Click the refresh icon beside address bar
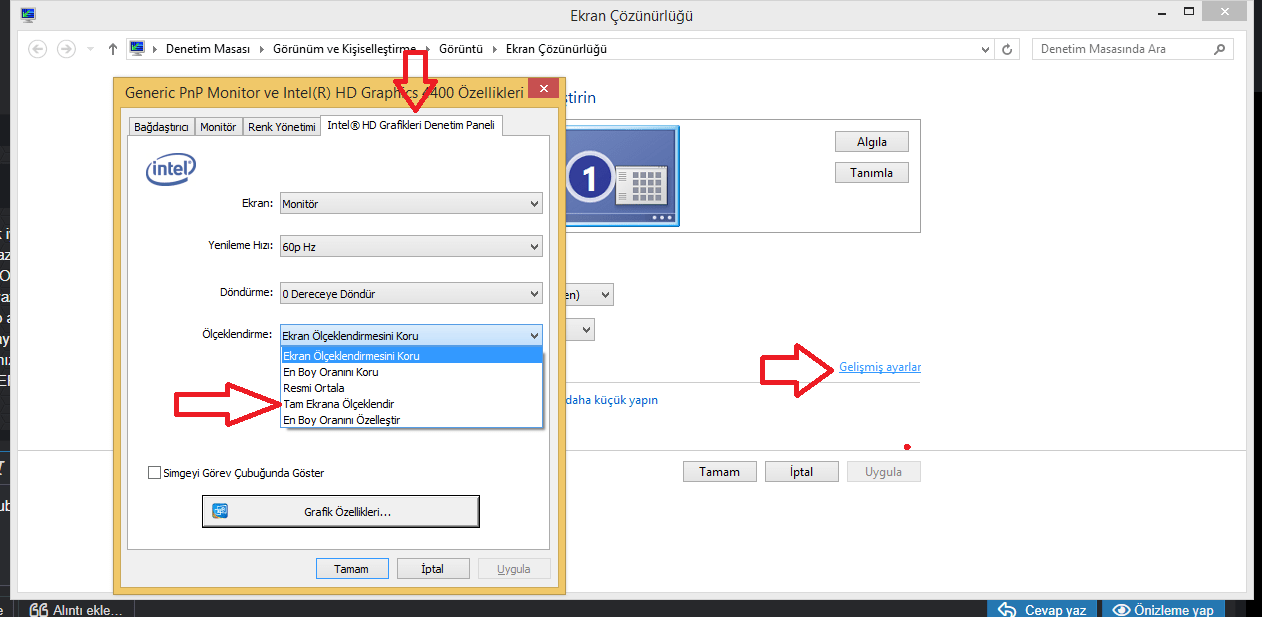The image size is (1262, 617). coord(1009,49)
